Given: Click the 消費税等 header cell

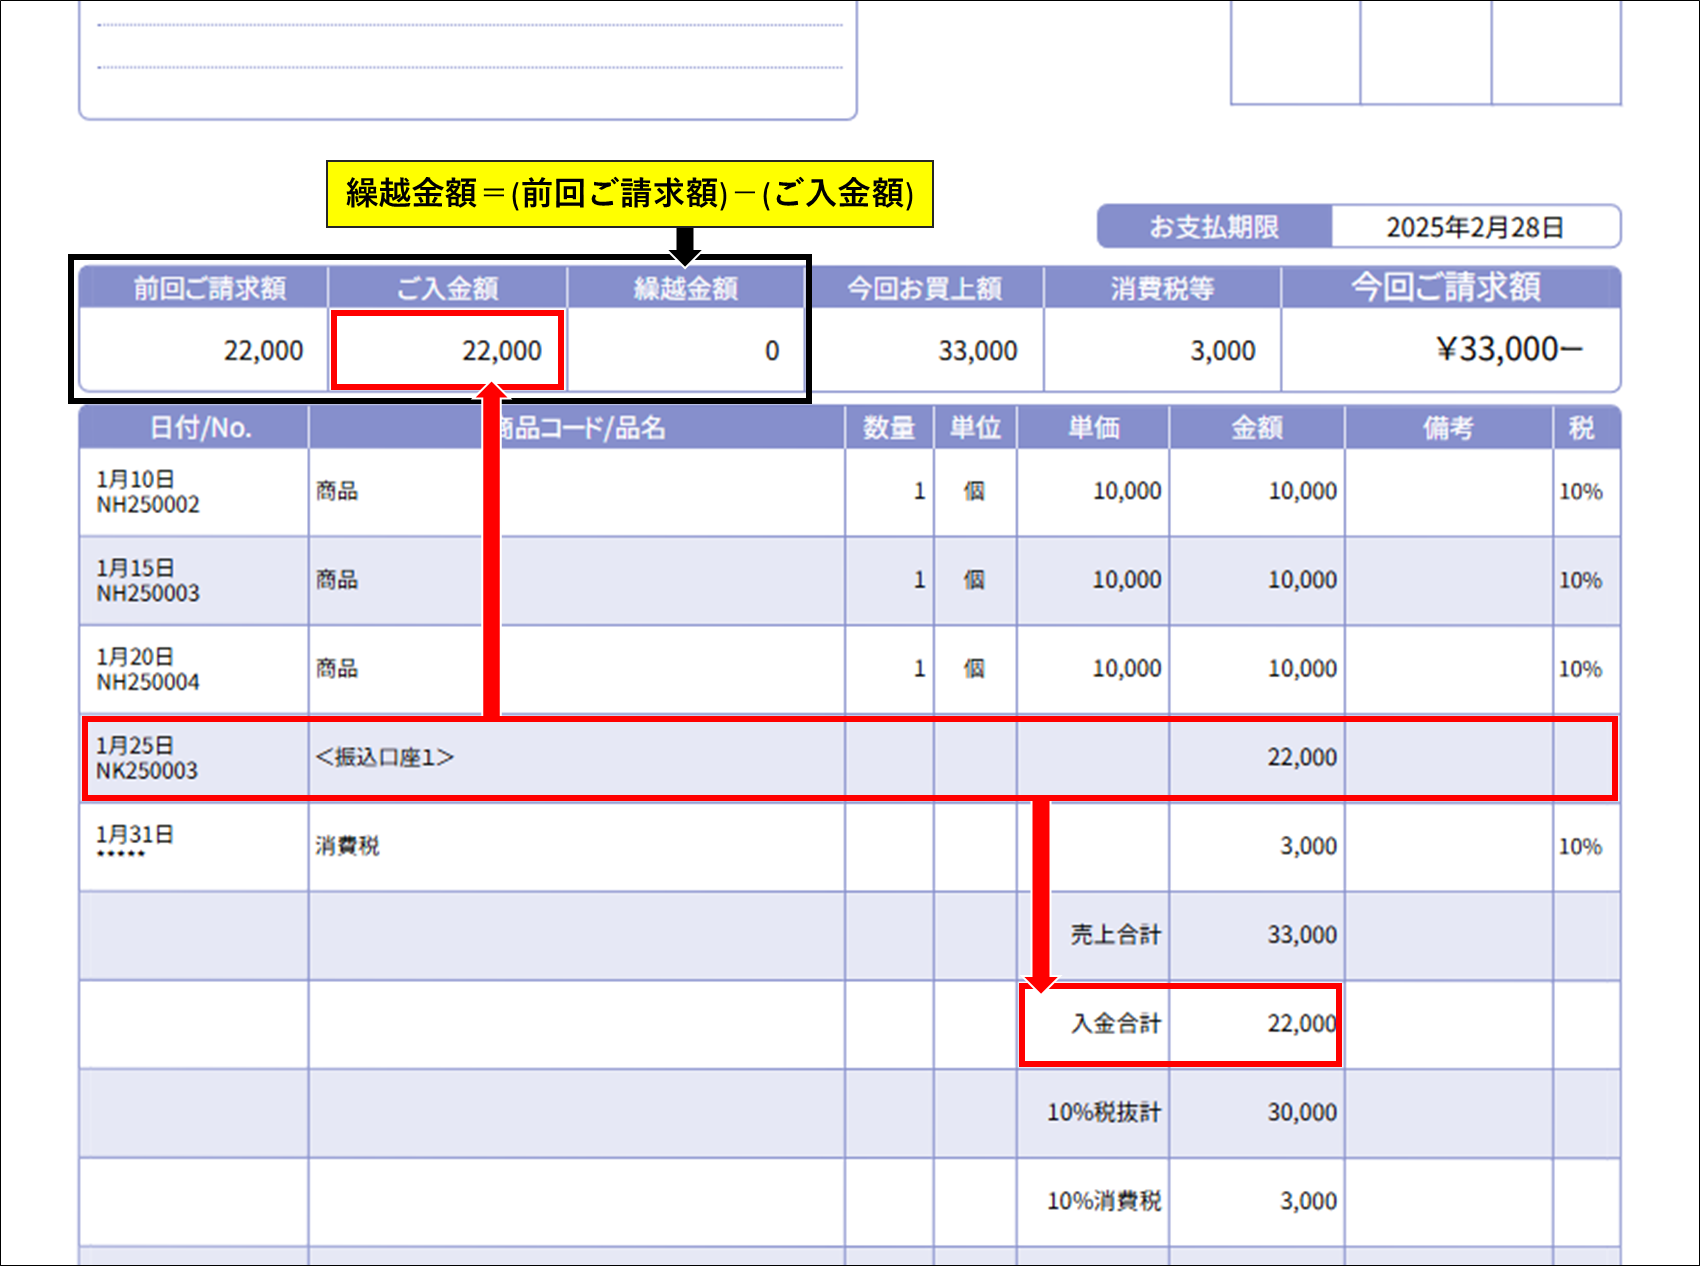Looking at the screenshot, I should pyautogui.click(x=1162, y=289).
